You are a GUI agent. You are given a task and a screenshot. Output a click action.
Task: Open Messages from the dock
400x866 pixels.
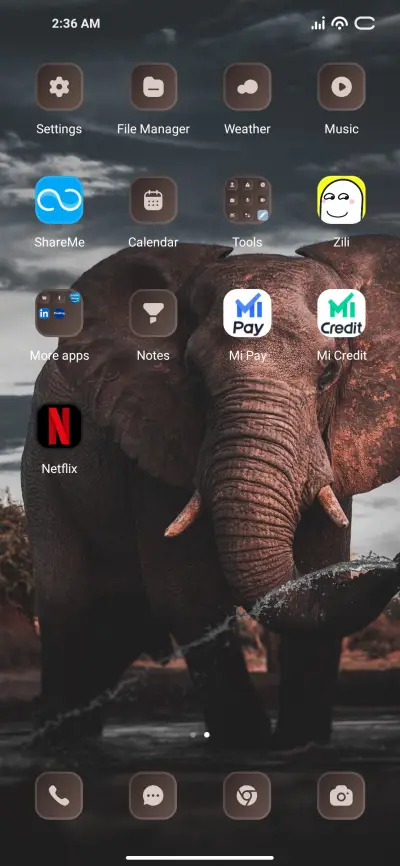coord(153,795)
